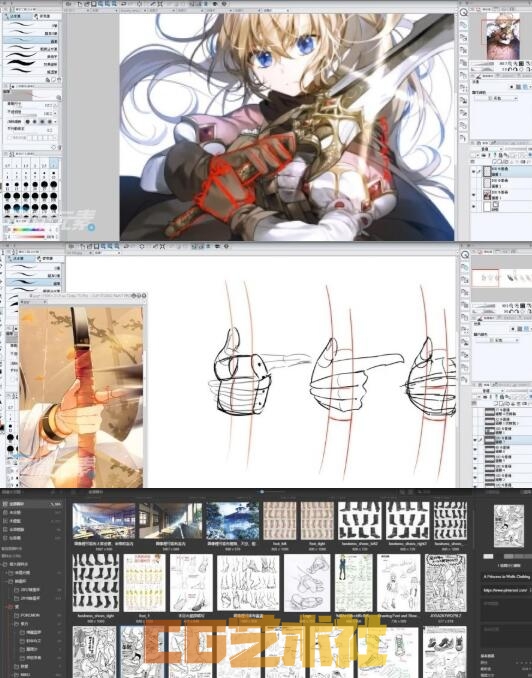This screenshot has width=532, height=678.
Task: Open school corridor thumbnail in image library
Action: point(170,521)
